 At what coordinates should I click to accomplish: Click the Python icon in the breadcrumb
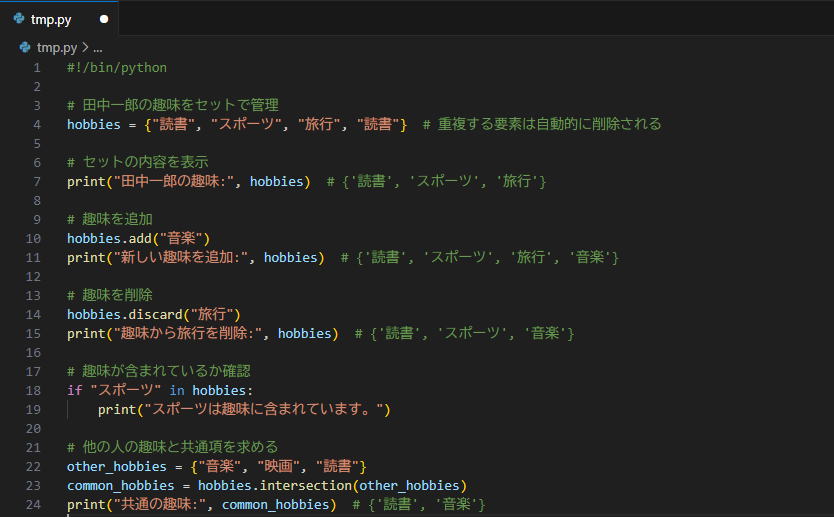pyautogui.click(x=25, y=47)
